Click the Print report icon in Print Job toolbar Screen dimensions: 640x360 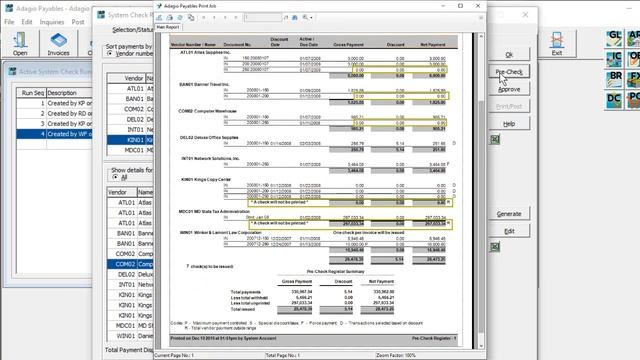coord(169,18)
